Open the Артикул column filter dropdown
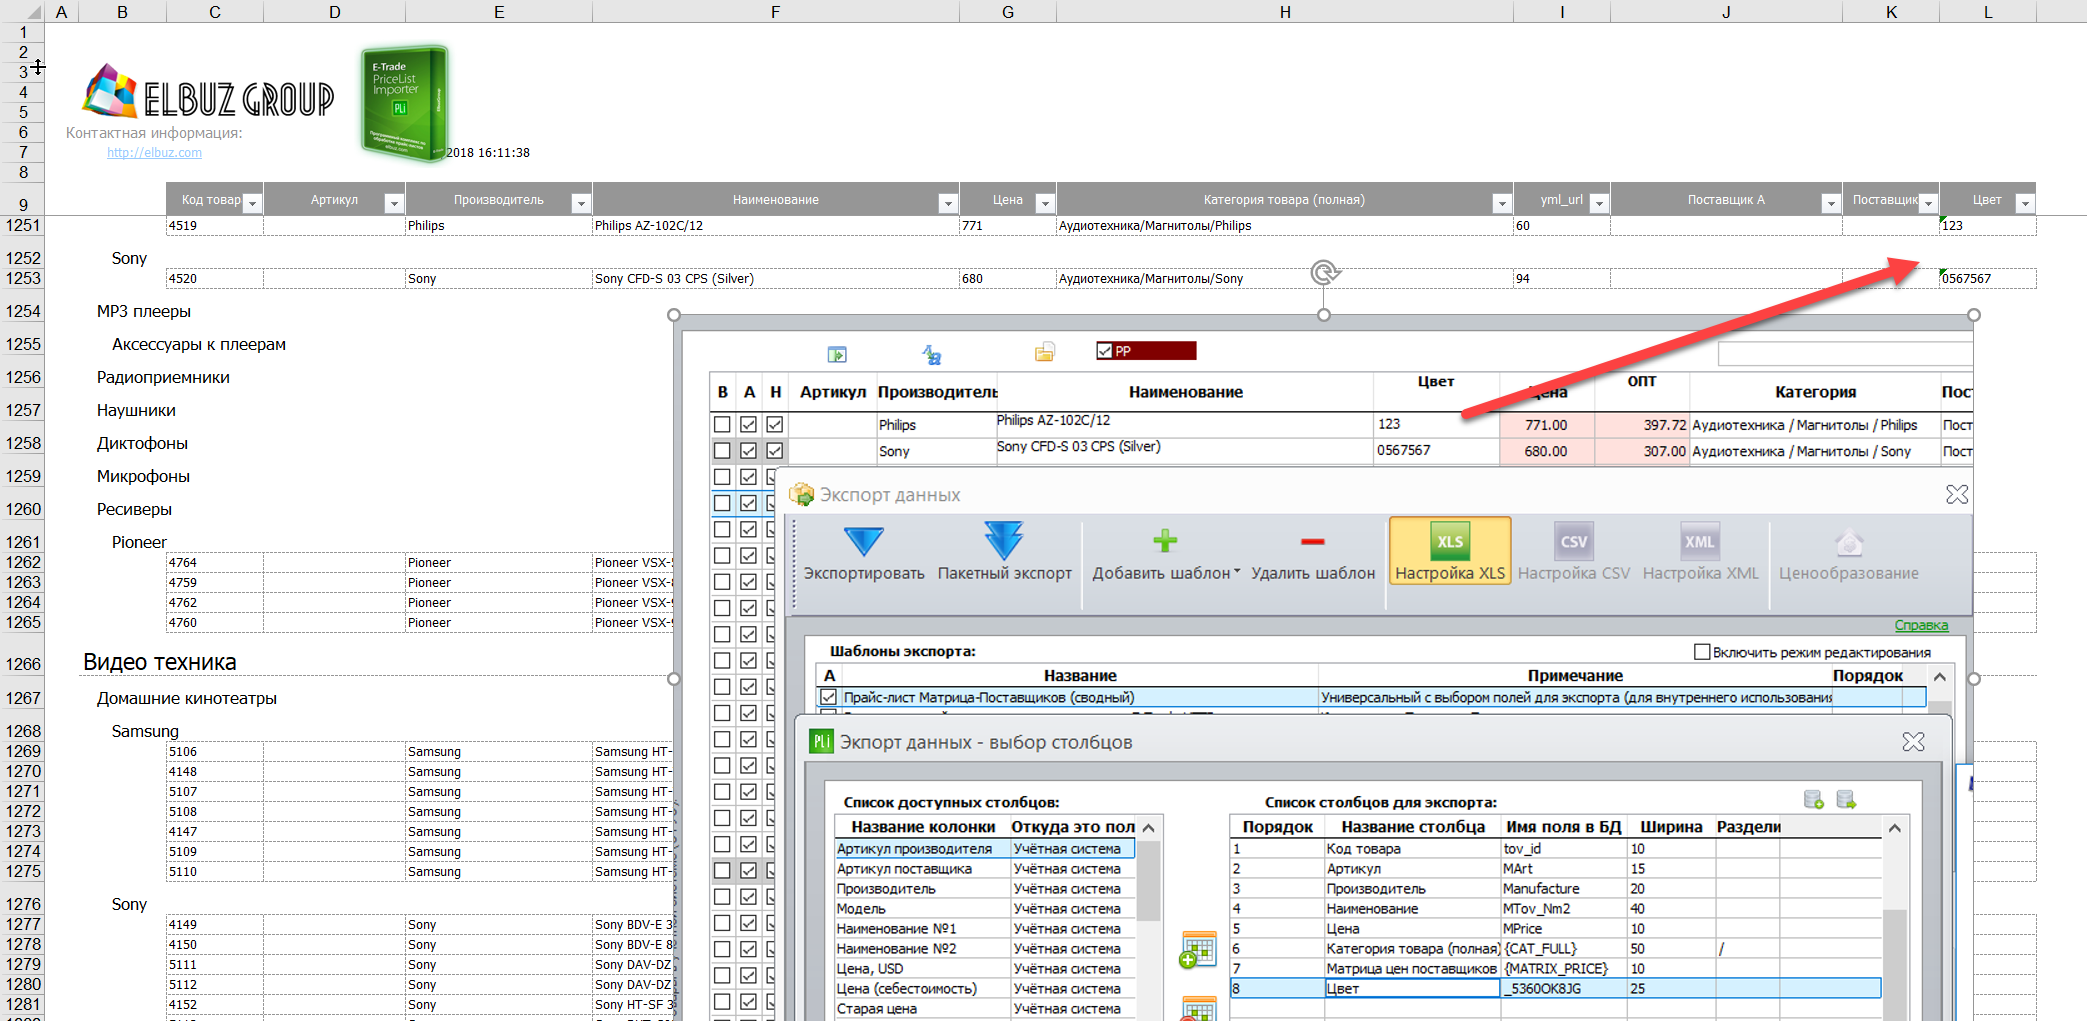Image resolution: width=2087 pixels, height=1021 pixels. [394, 203]
